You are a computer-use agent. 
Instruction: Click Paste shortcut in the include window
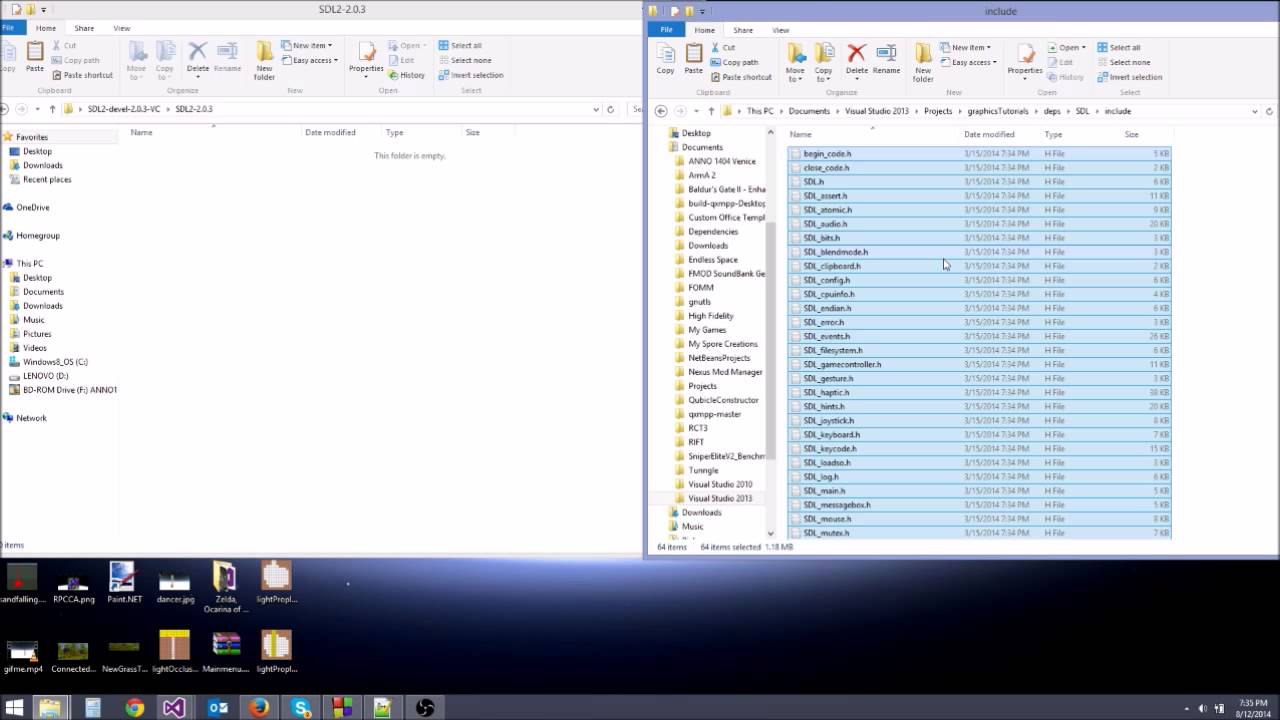741,77
